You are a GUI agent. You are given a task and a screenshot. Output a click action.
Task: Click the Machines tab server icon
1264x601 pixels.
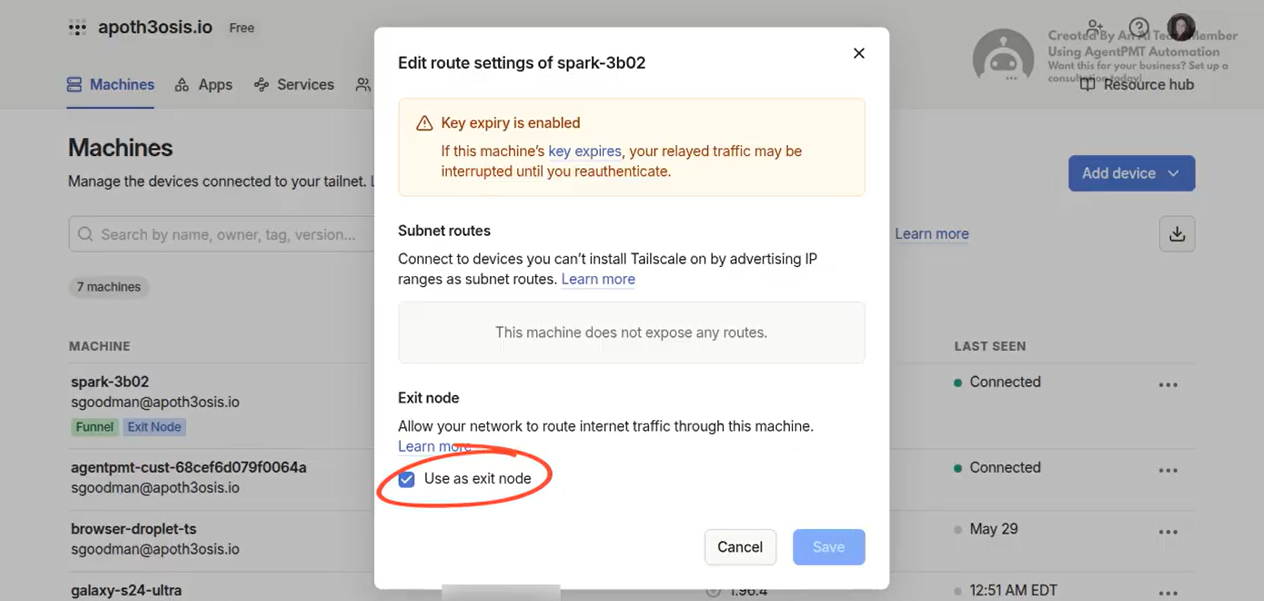[74, 85]
